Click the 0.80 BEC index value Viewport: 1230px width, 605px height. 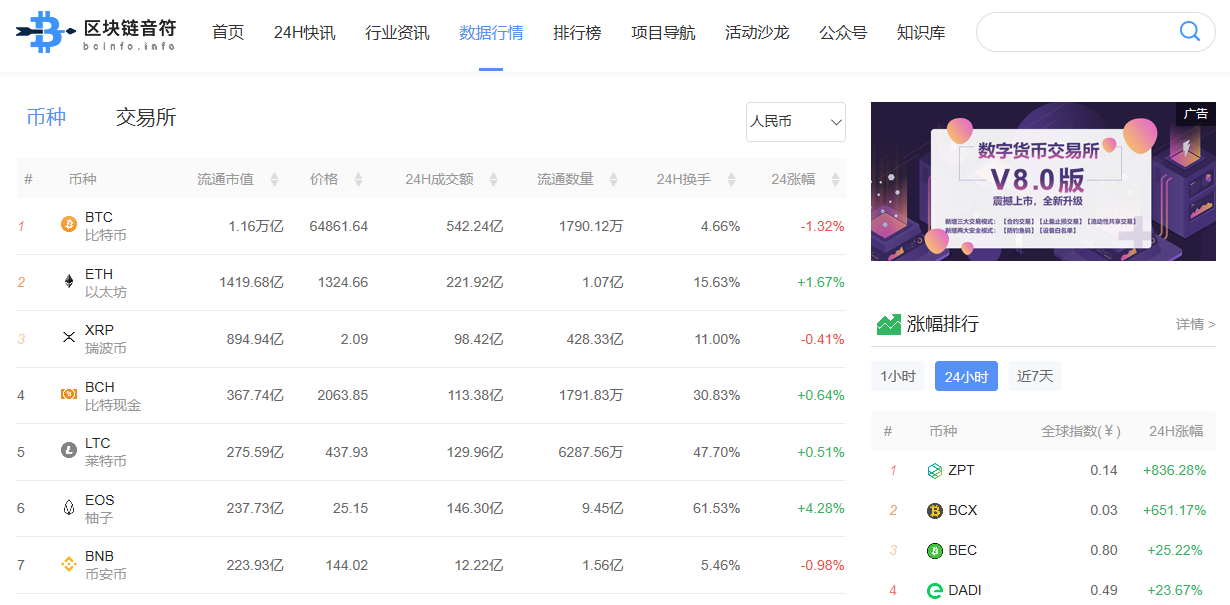[1104, 550]
